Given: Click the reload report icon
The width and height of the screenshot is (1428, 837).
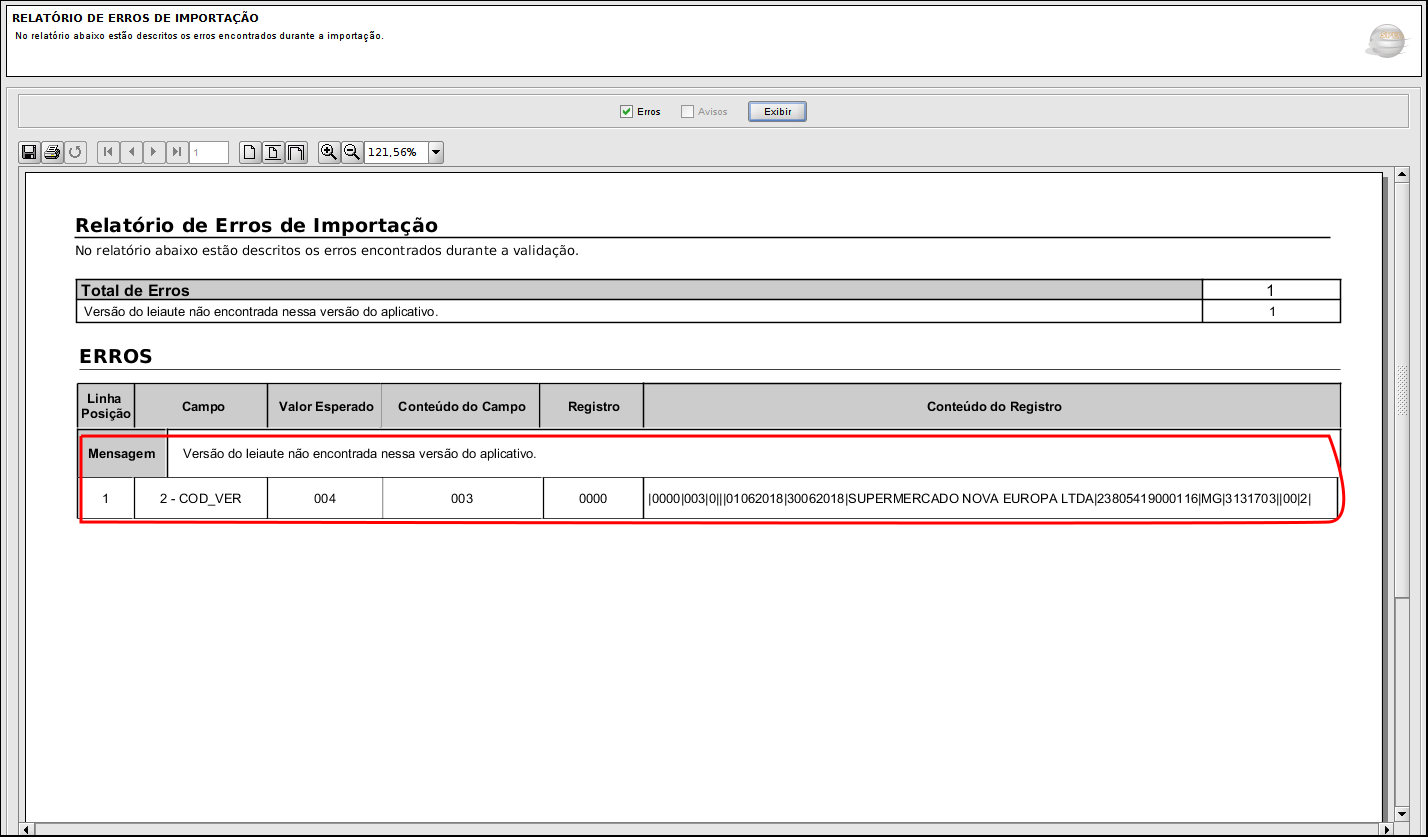Looking at the screenshot, I should click(75, 152).
